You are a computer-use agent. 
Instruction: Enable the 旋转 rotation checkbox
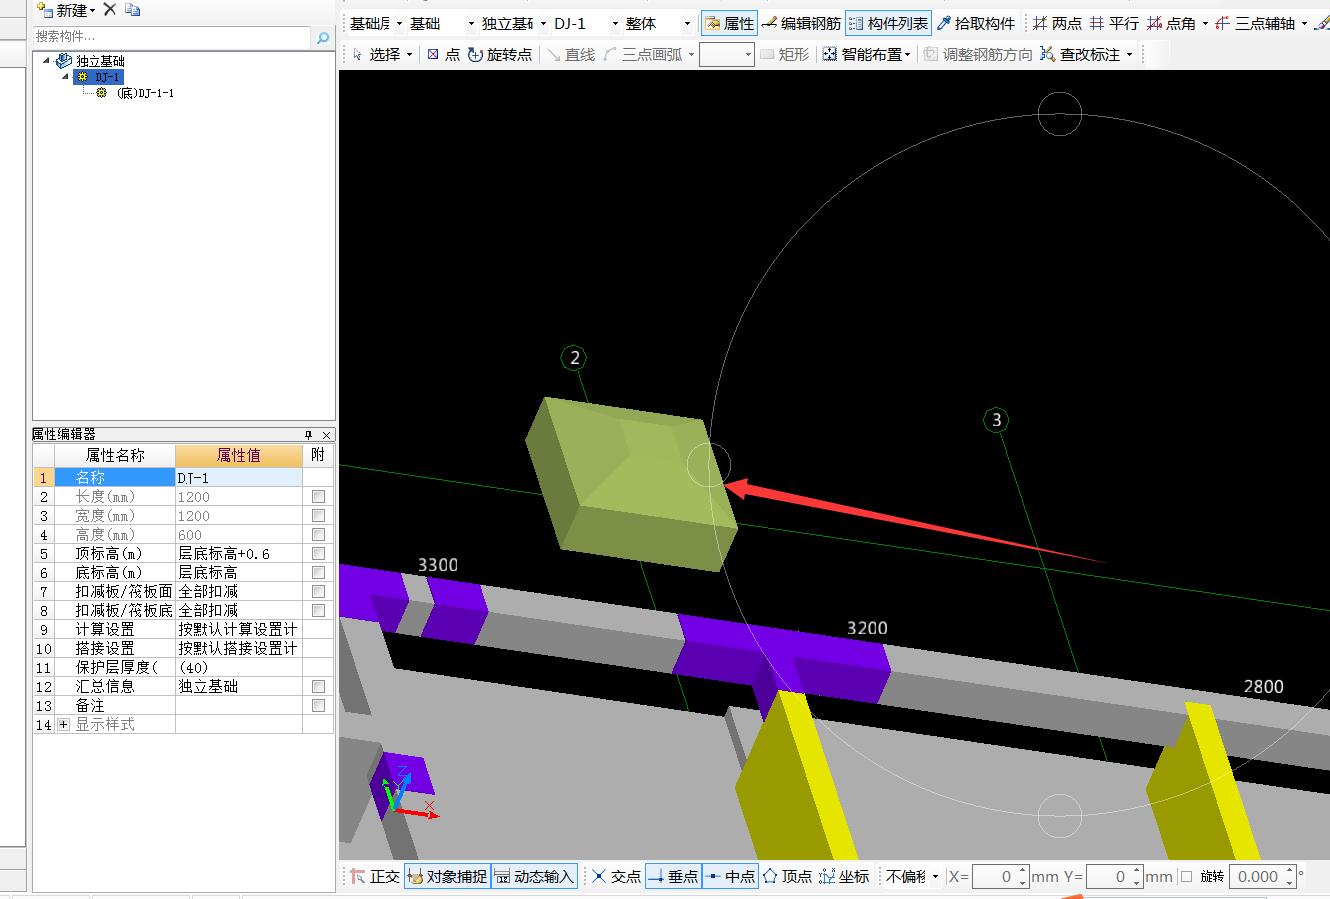coord(1186,876)
